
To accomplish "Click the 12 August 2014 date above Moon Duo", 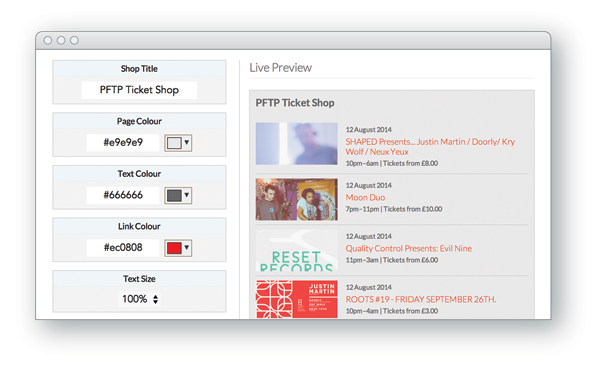I will point(368,186).
